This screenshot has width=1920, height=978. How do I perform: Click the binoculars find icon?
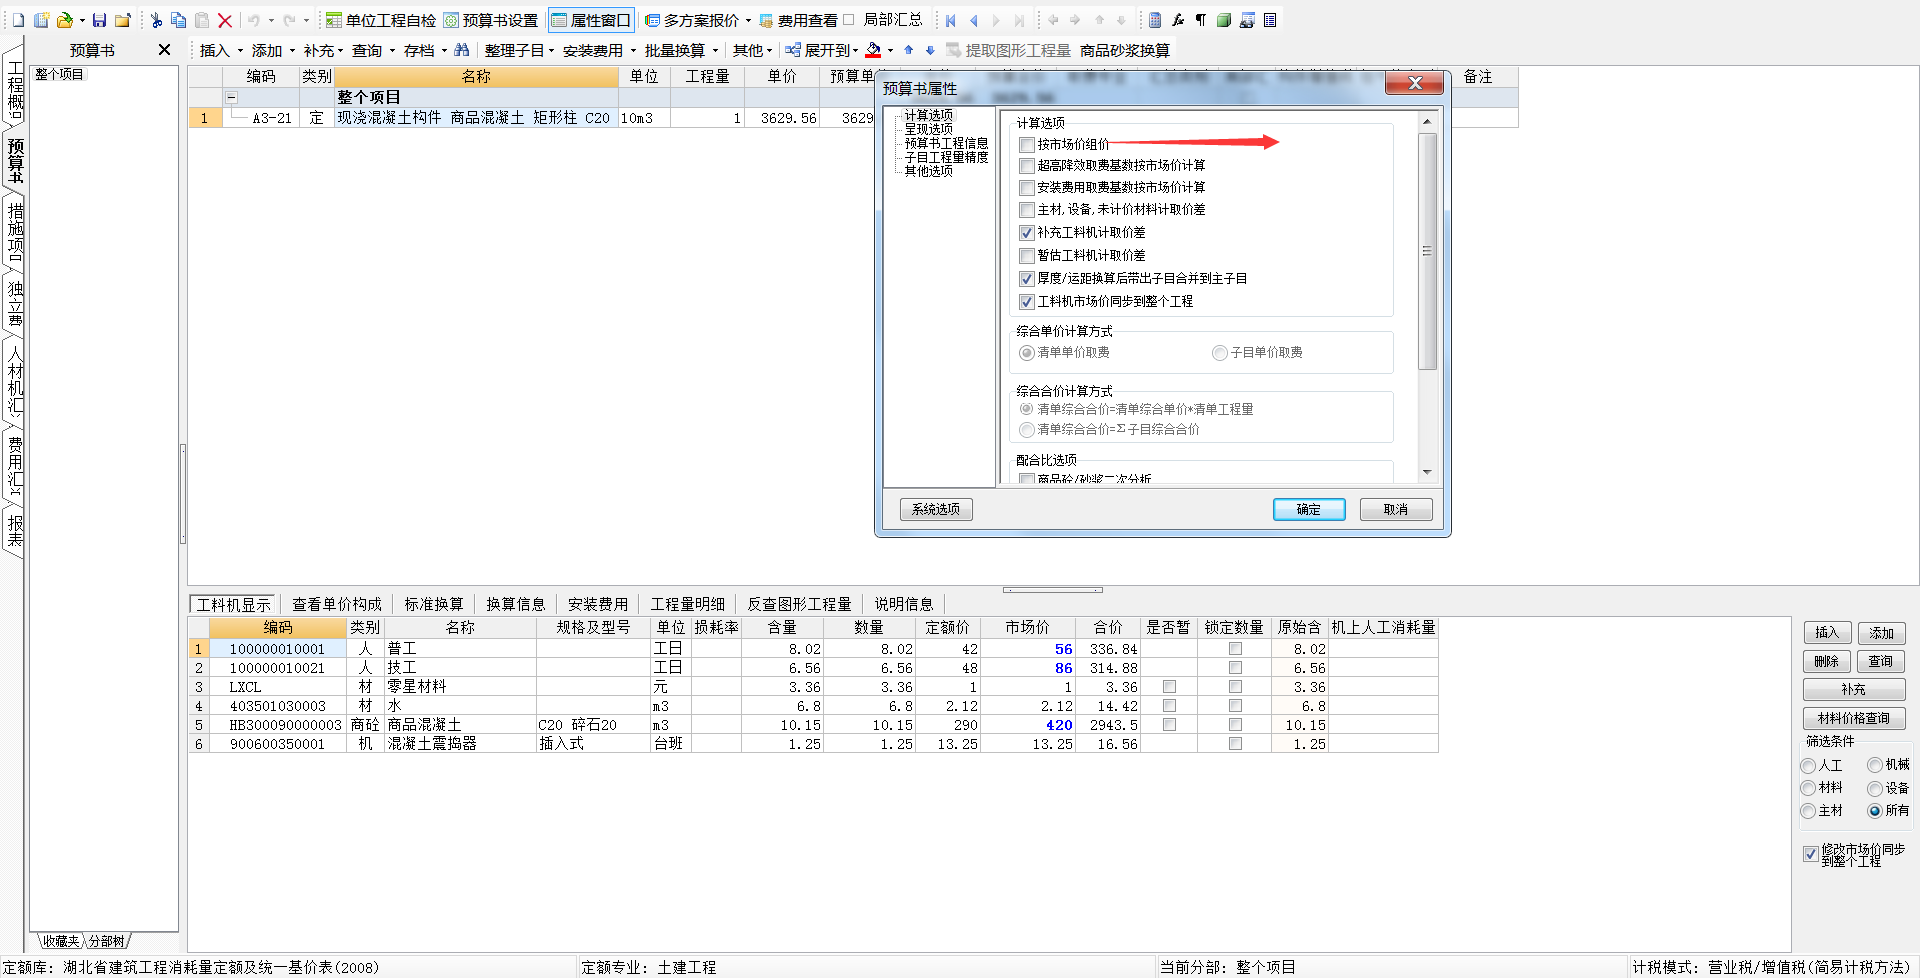pos(461,50)
